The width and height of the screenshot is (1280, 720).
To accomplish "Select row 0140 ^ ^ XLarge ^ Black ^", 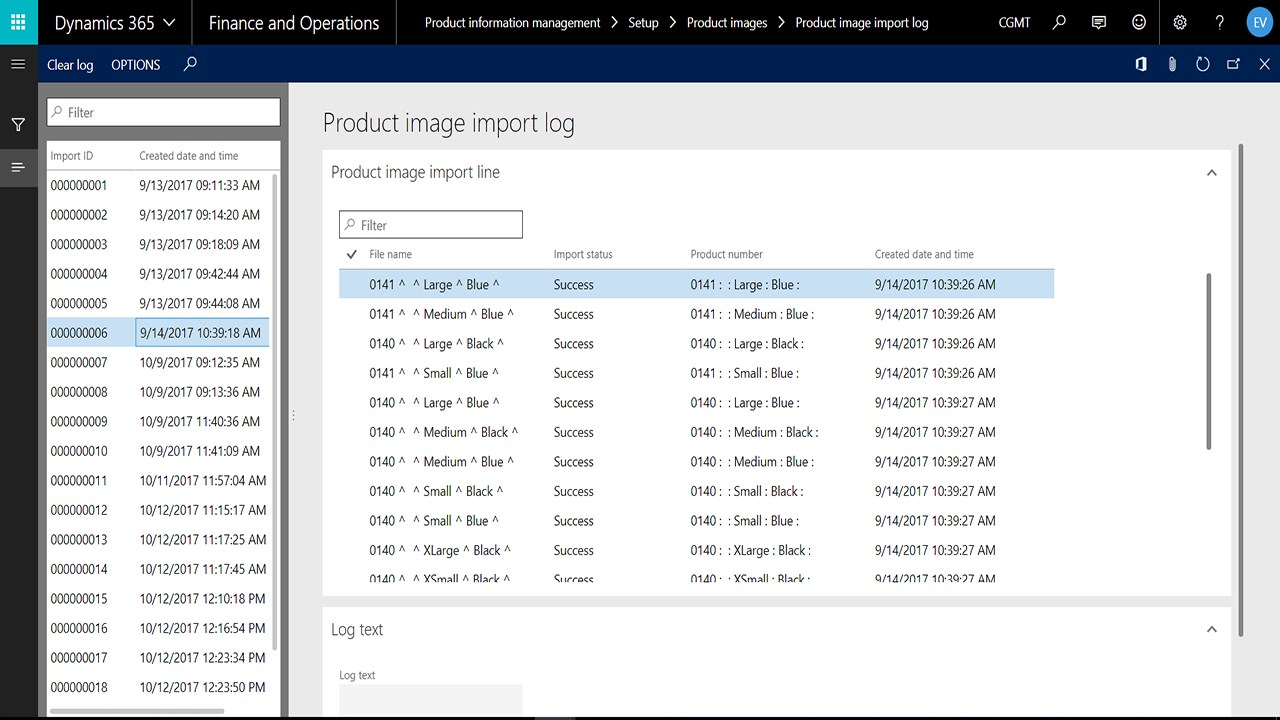I will click(x=696, y=550).
